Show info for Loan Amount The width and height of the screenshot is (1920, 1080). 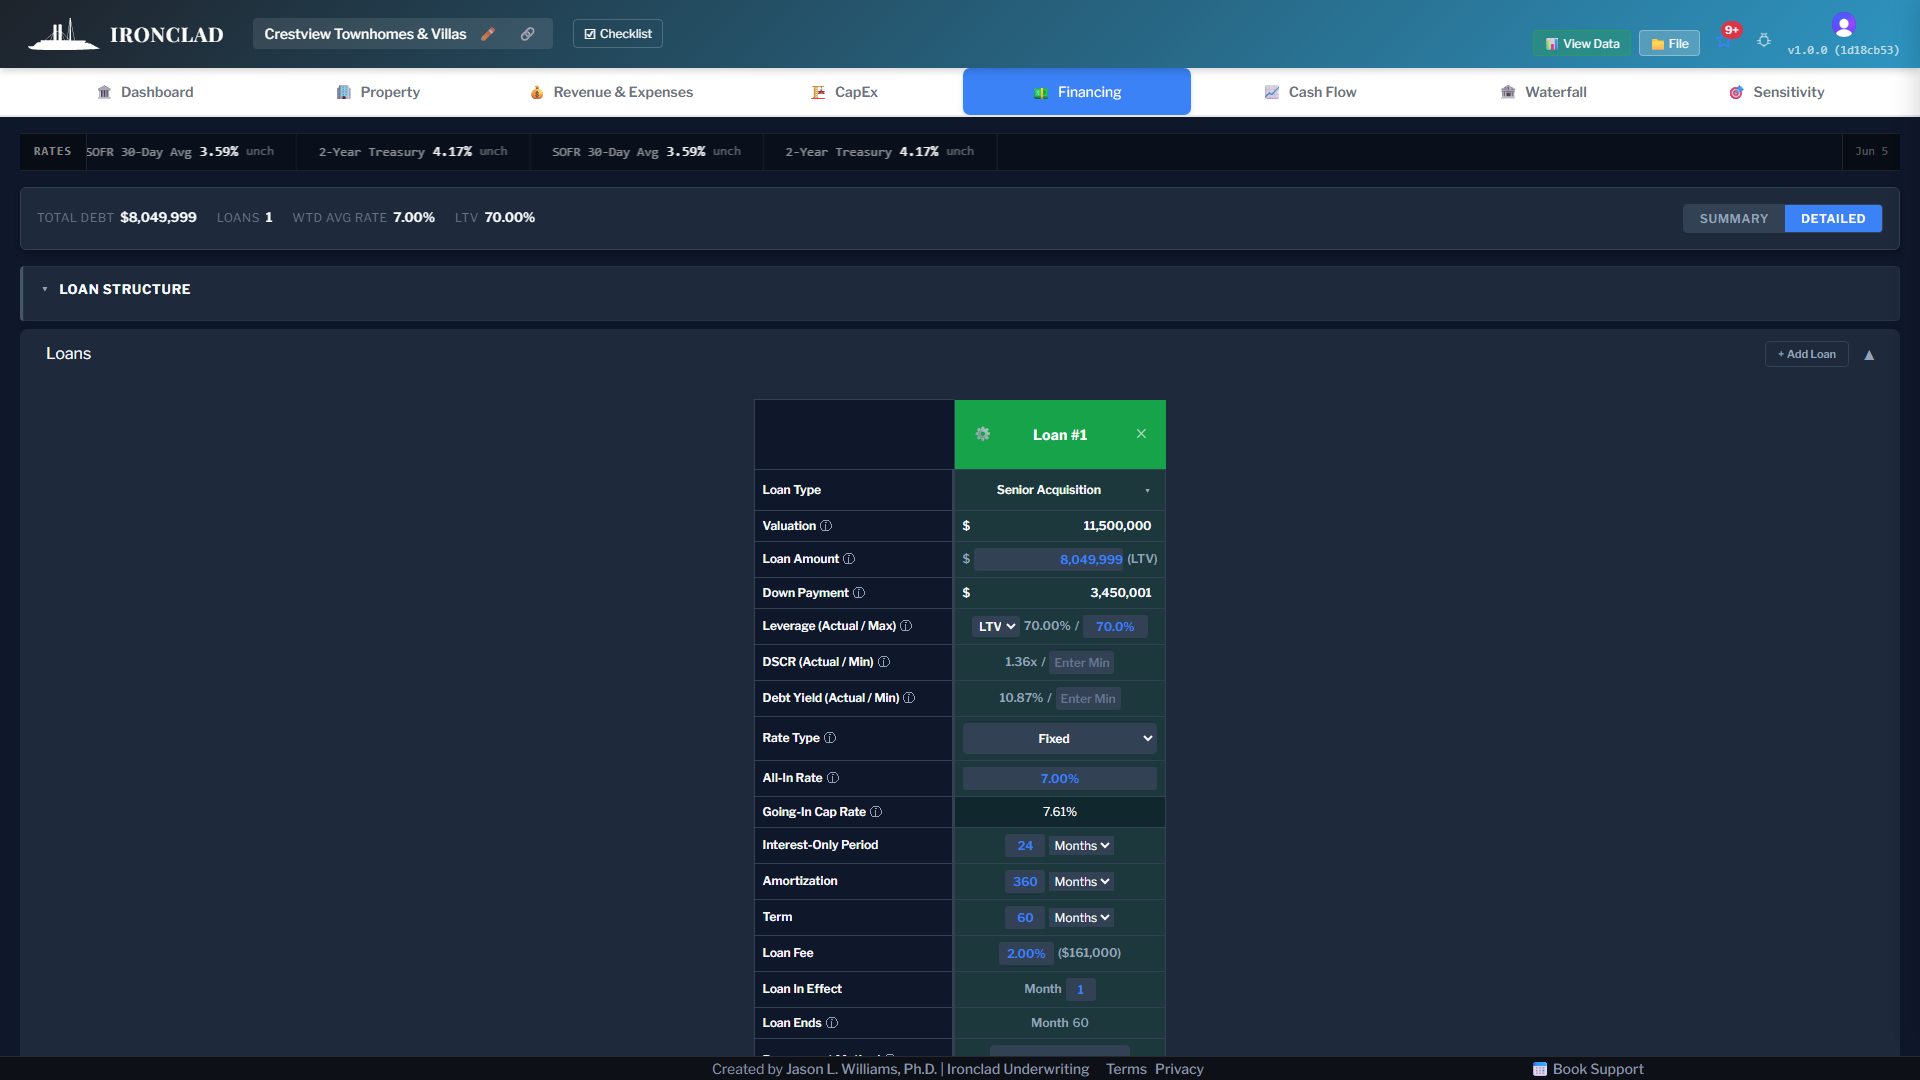(849, 559)
